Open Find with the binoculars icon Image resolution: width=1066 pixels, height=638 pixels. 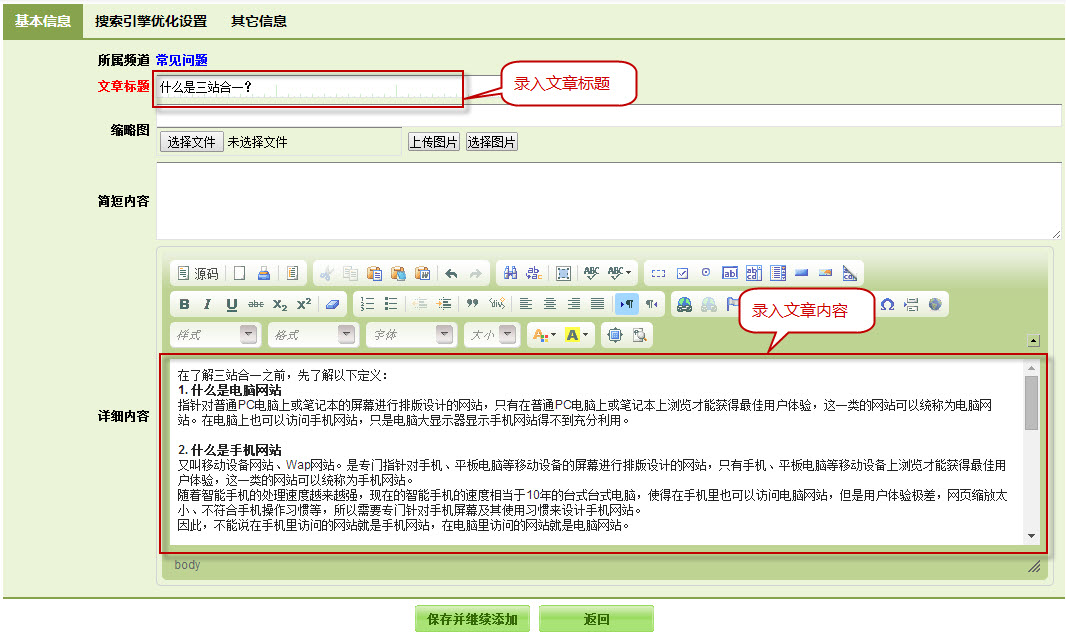(511, 273)
